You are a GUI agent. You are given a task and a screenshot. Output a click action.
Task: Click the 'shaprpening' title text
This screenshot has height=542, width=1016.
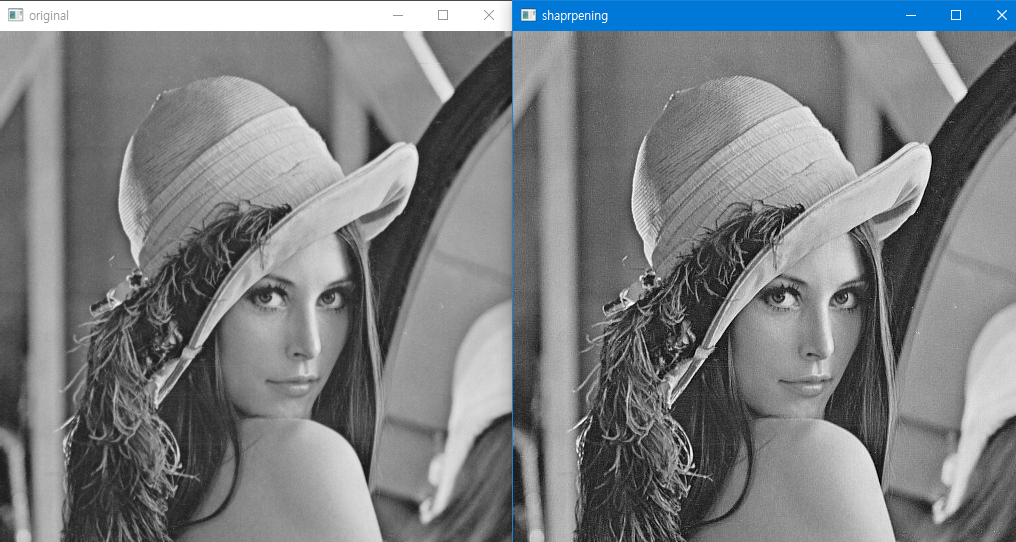575,16
